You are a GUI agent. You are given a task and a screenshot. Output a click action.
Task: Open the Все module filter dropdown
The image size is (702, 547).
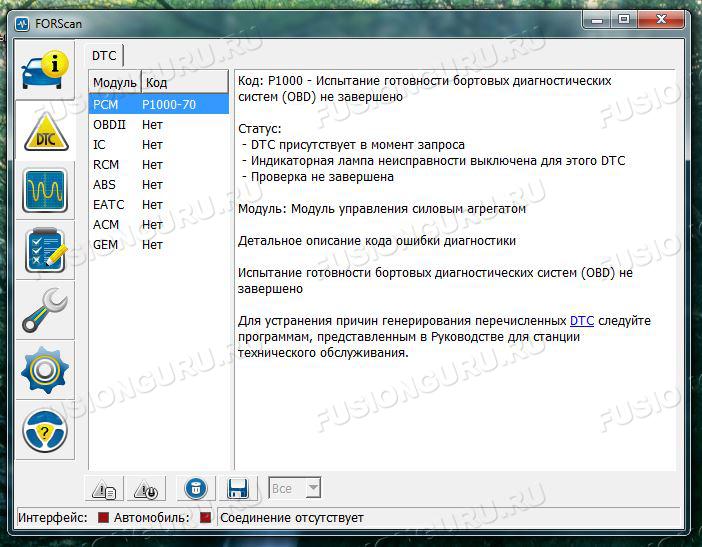tap(295, 488)
